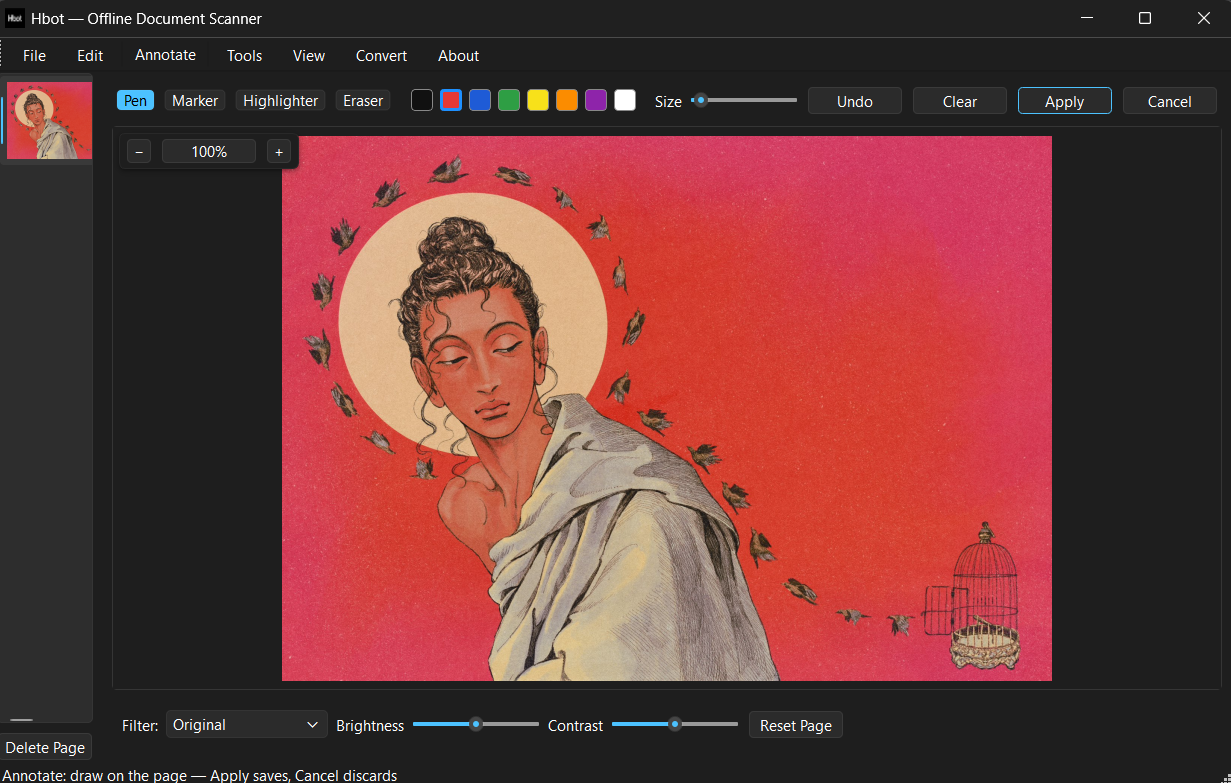The width and height of the screenshot is (1231, 783).
Task: Choose the Eraser tool
Action: point(363,100)
